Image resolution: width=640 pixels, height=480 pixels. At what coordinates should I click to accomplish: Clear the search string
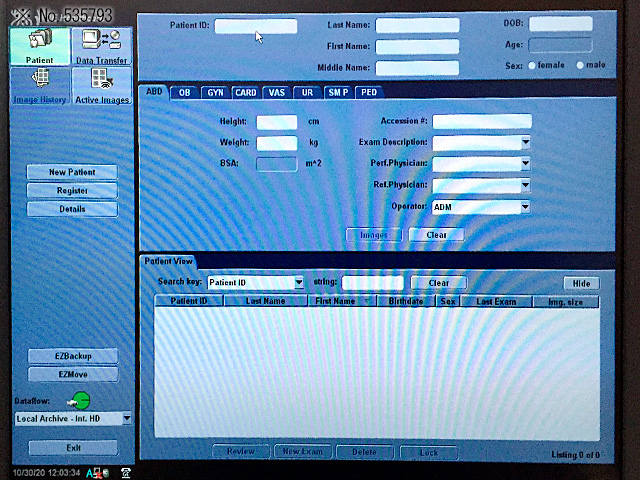(439, 283)
